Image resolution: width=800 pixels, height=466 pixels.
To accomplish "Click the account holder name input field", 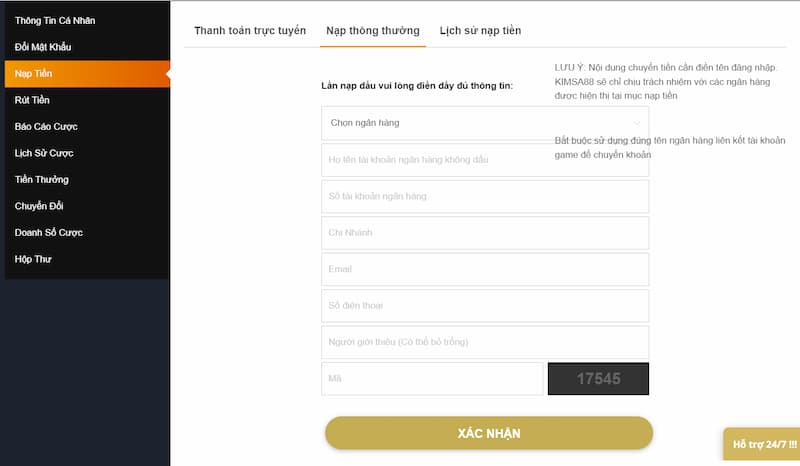I will [x=485, y=160].
